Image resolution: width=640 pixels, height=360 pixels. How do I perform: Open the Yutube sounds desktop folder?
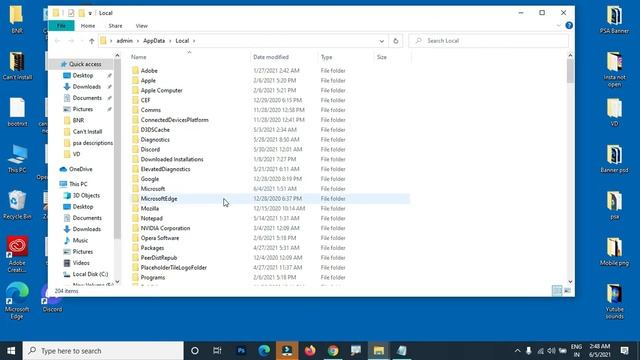click(614, 301)
